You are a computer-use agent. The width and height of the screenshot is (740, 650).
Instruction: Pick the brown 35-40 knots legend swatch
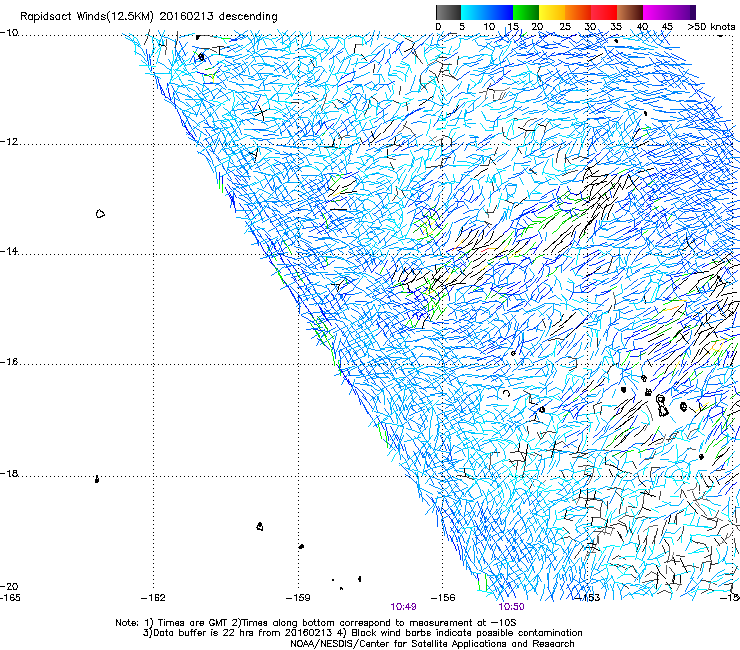(x=630, y=12)
